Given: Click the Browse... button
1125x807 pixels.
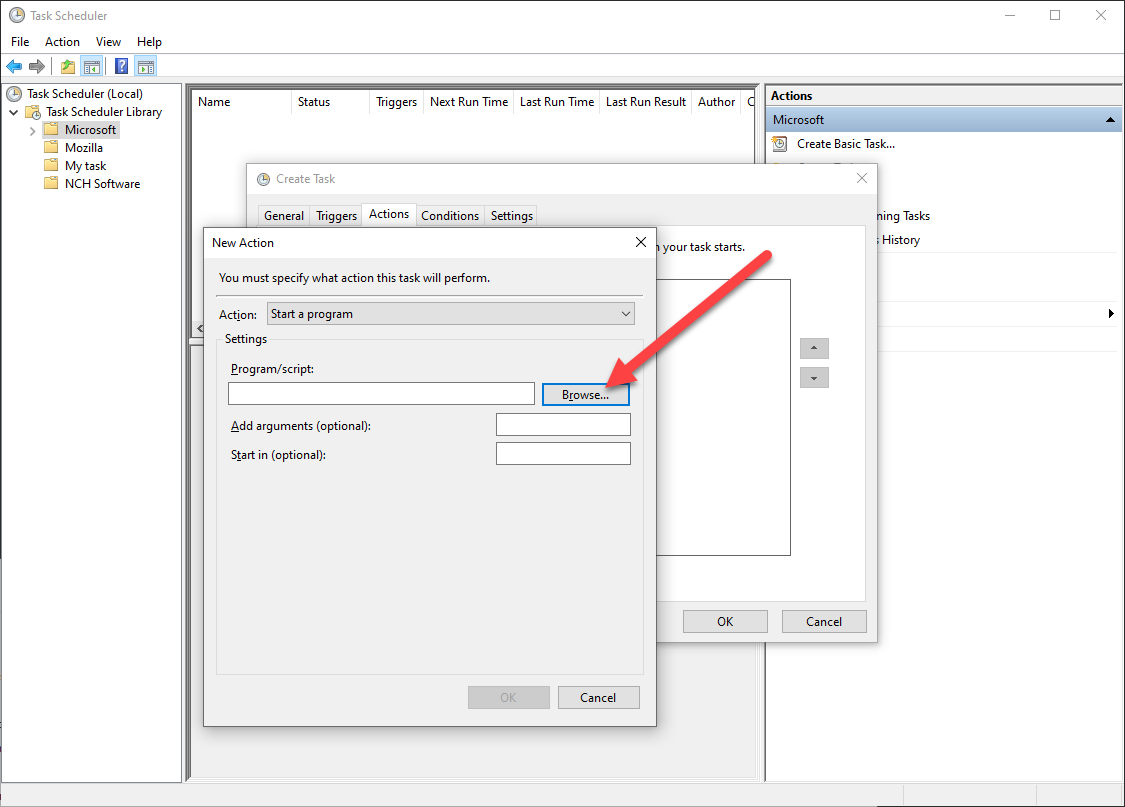Looking at the screenshot, I should 585,395.
